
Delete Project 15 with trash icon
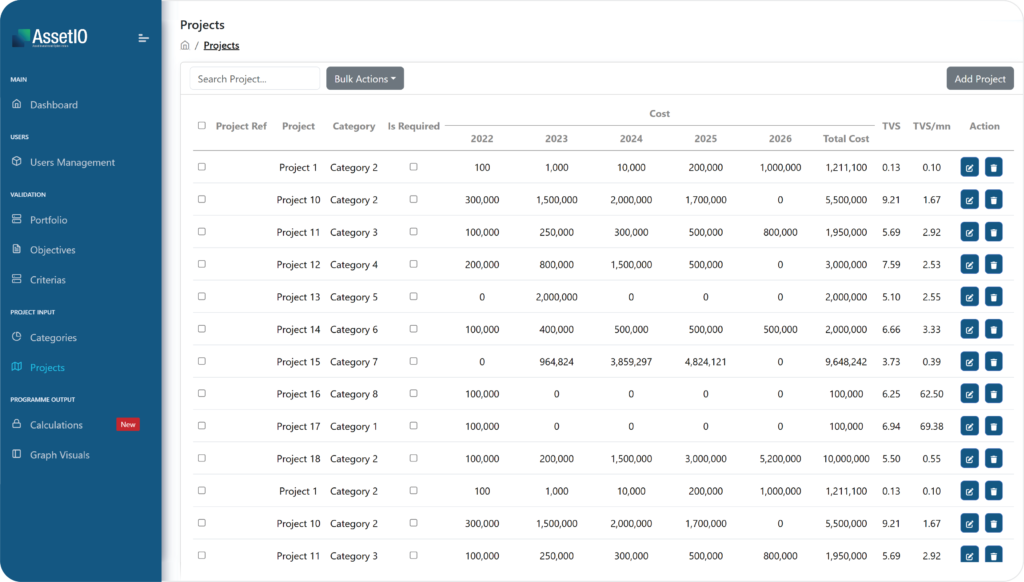993,362
